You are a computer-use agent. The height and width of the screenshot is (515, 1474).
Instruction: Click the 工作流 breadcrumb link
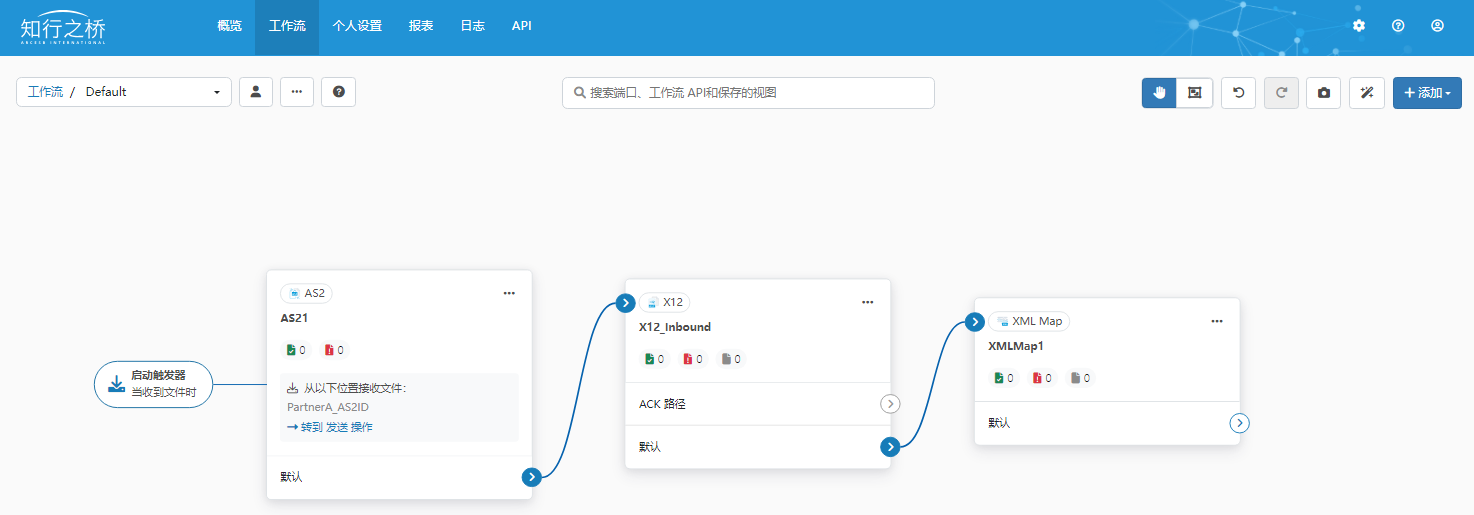click(x=45, y=92)
